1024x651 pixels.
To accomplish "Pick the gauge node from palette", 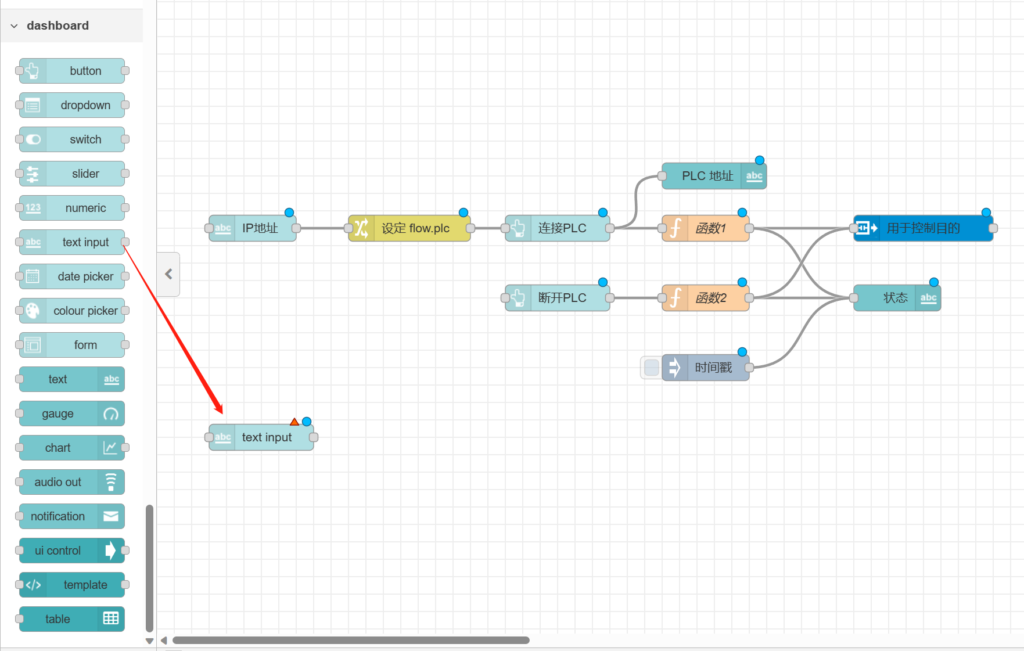I will (72, 414).
